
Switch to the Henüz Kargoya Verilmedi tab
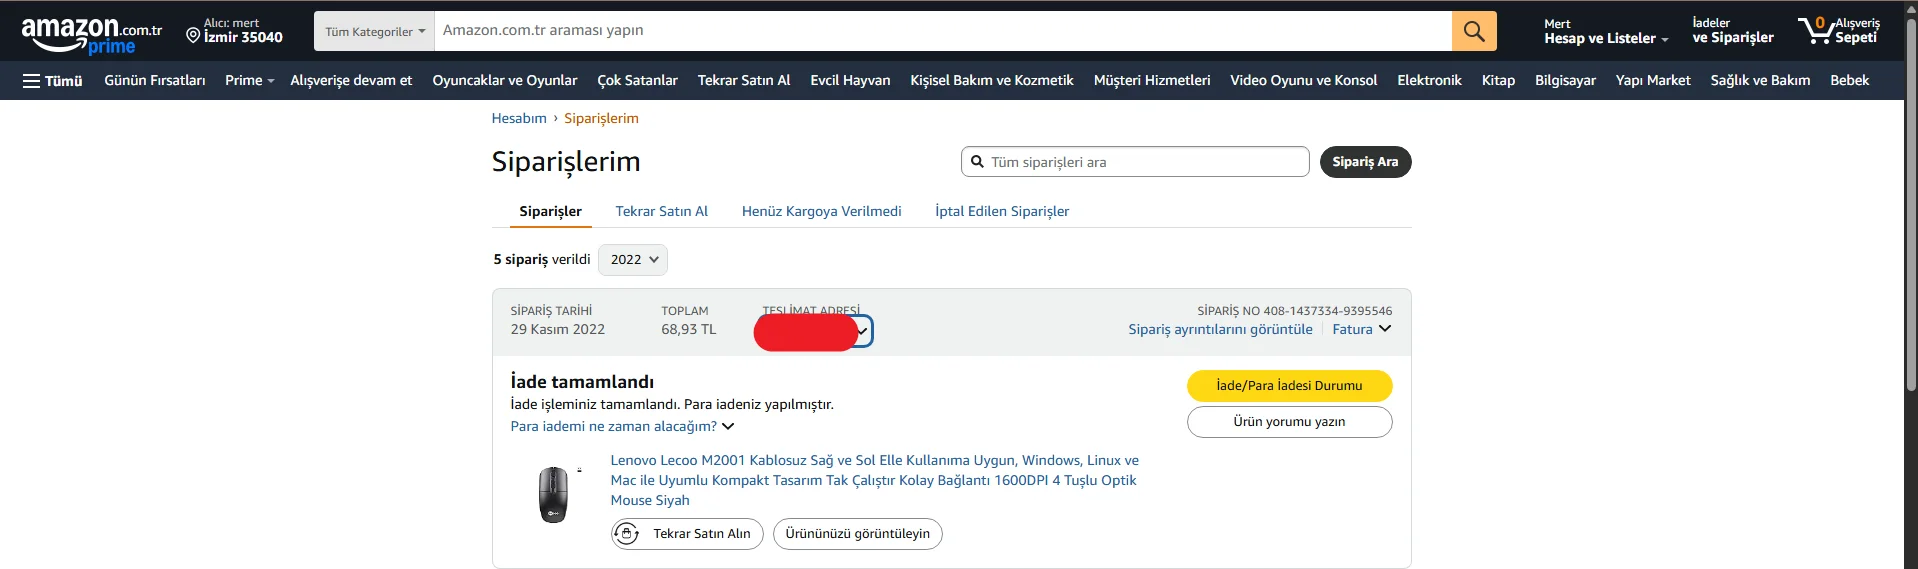pos(821,211)
